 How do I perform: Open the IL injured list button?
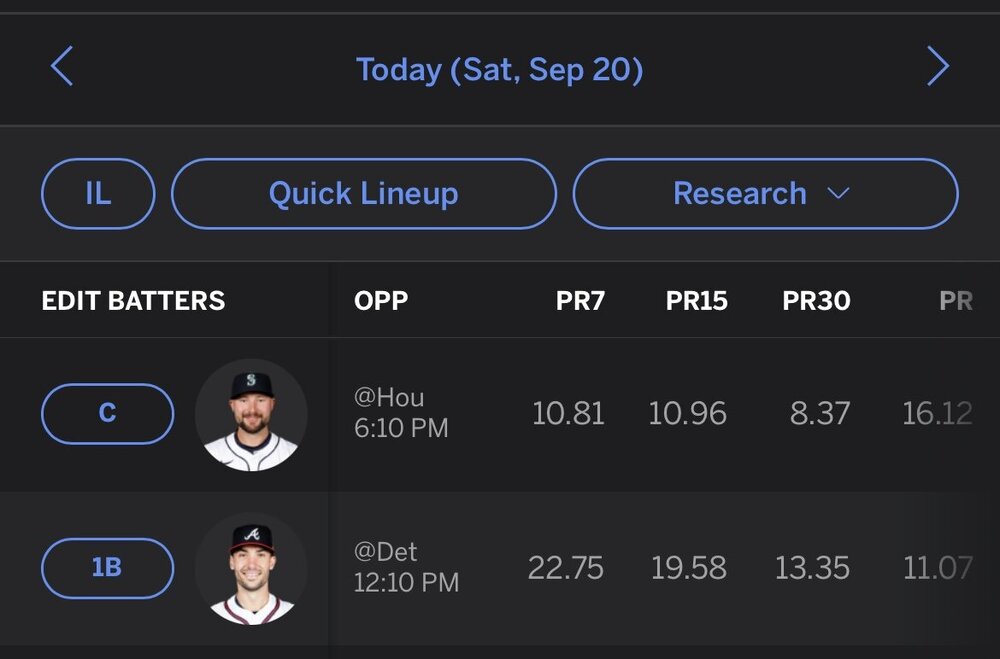[x=98, y=193]
